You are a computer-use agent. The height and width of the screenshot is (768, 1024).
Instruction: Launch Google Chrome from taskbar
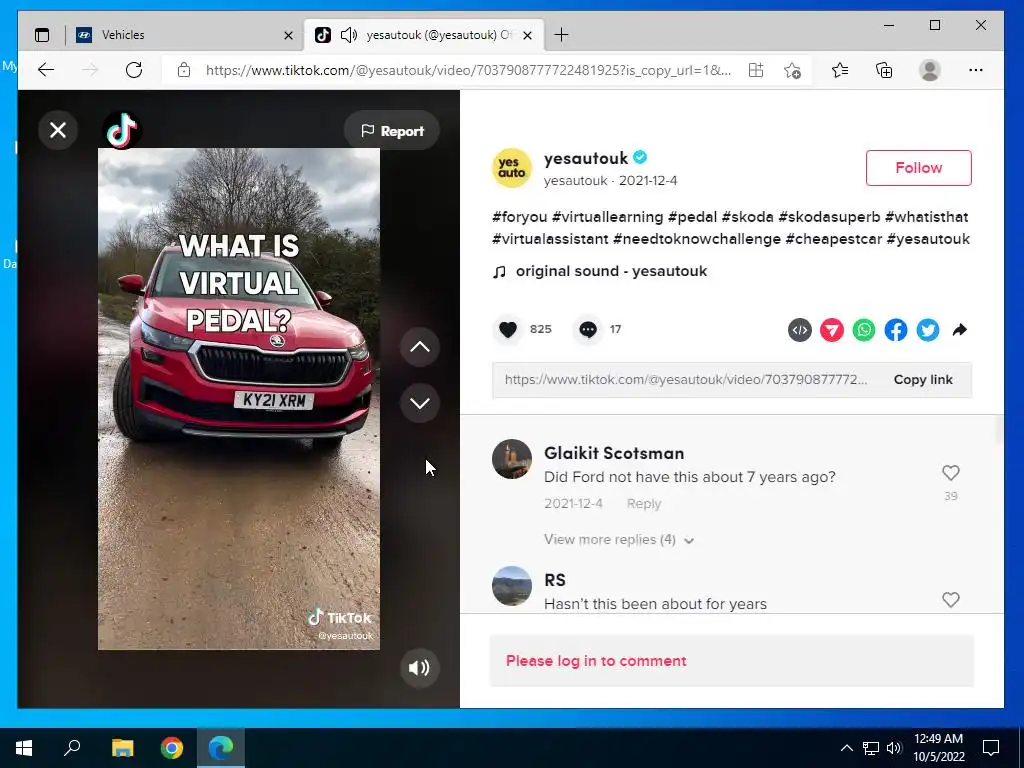click(x=172, y=748)
